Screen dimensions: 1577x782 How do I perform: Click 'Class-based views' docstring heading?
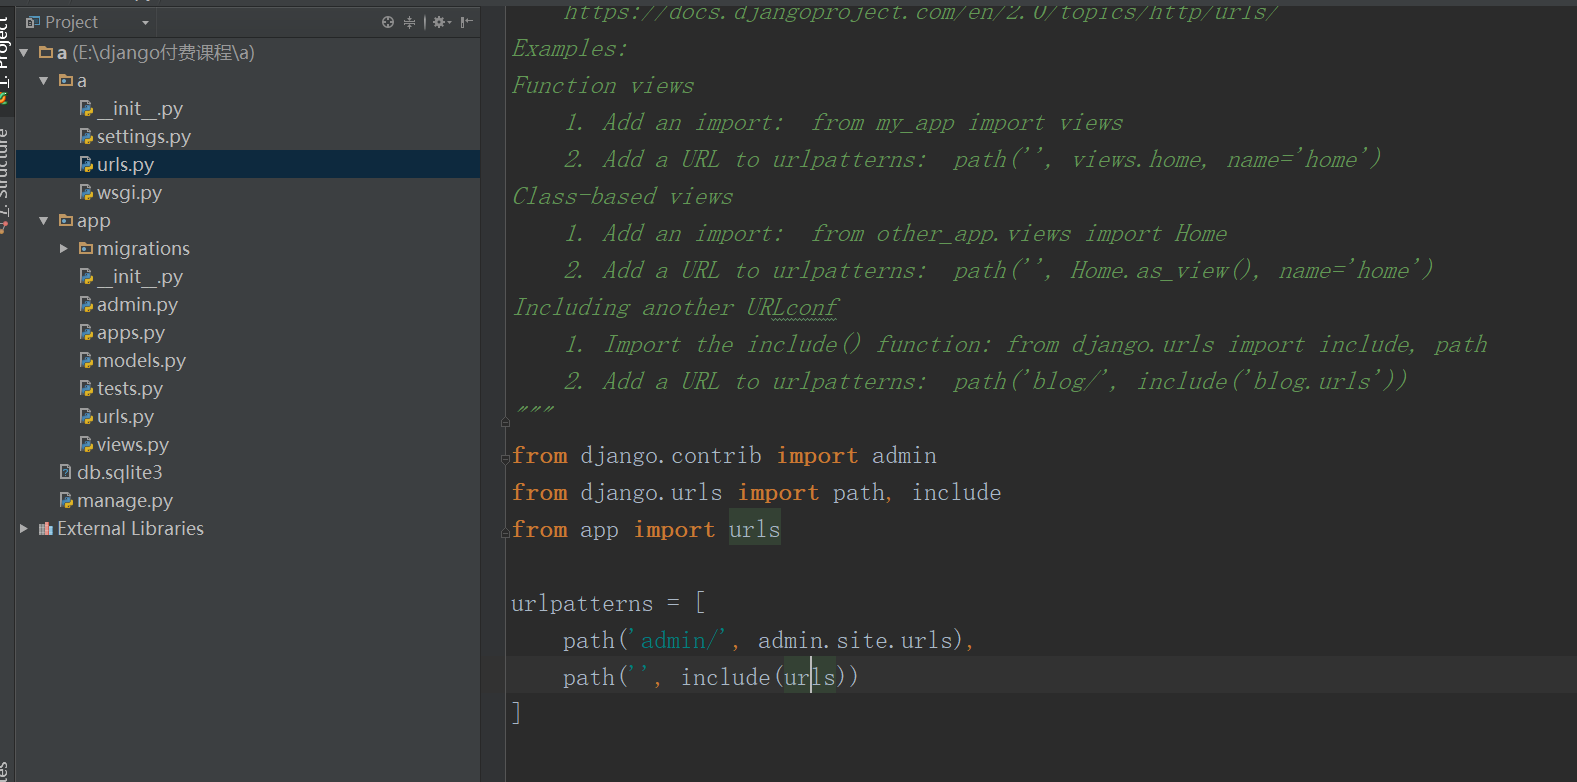click(622, 196)
